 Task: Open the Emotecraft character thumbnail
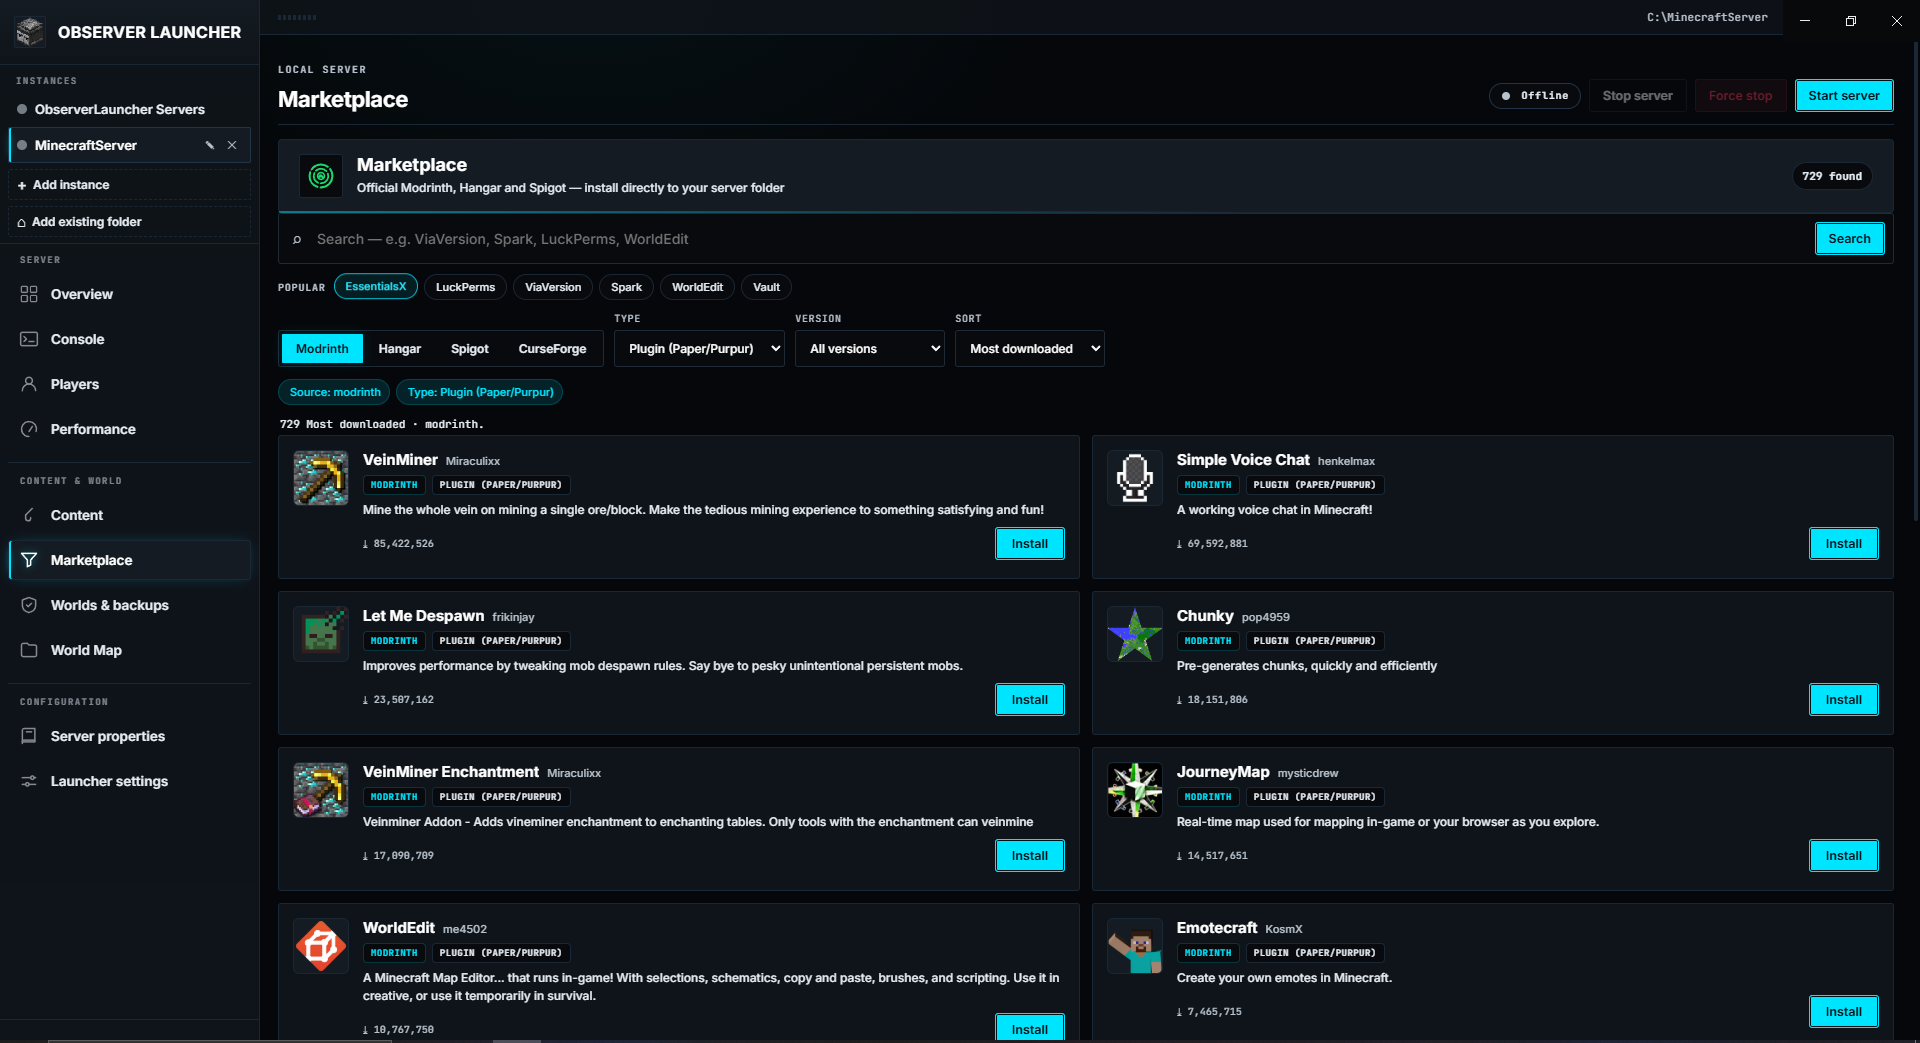1135,946
